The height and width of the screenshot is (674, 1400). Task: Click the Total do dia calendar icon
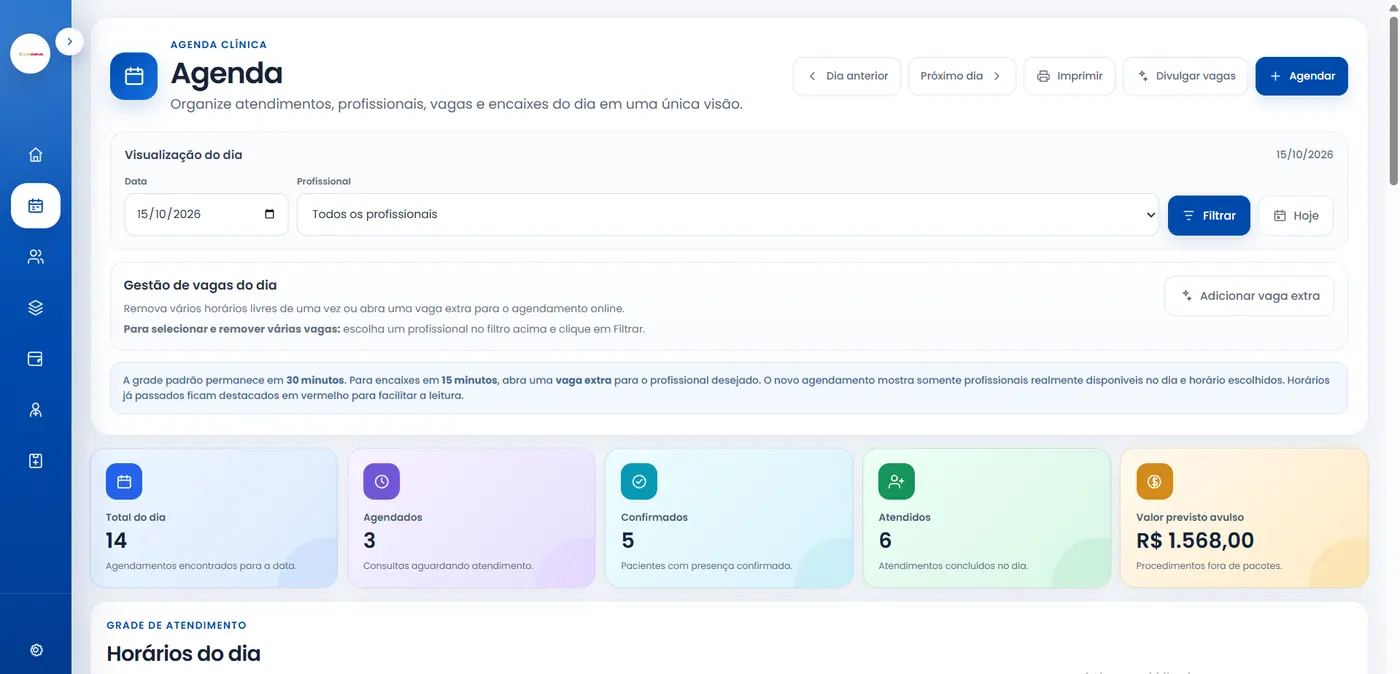124,482
